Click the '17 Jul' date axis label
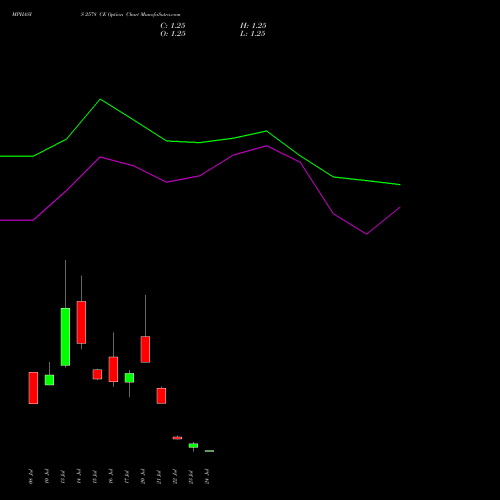 [x=127, y=476]
